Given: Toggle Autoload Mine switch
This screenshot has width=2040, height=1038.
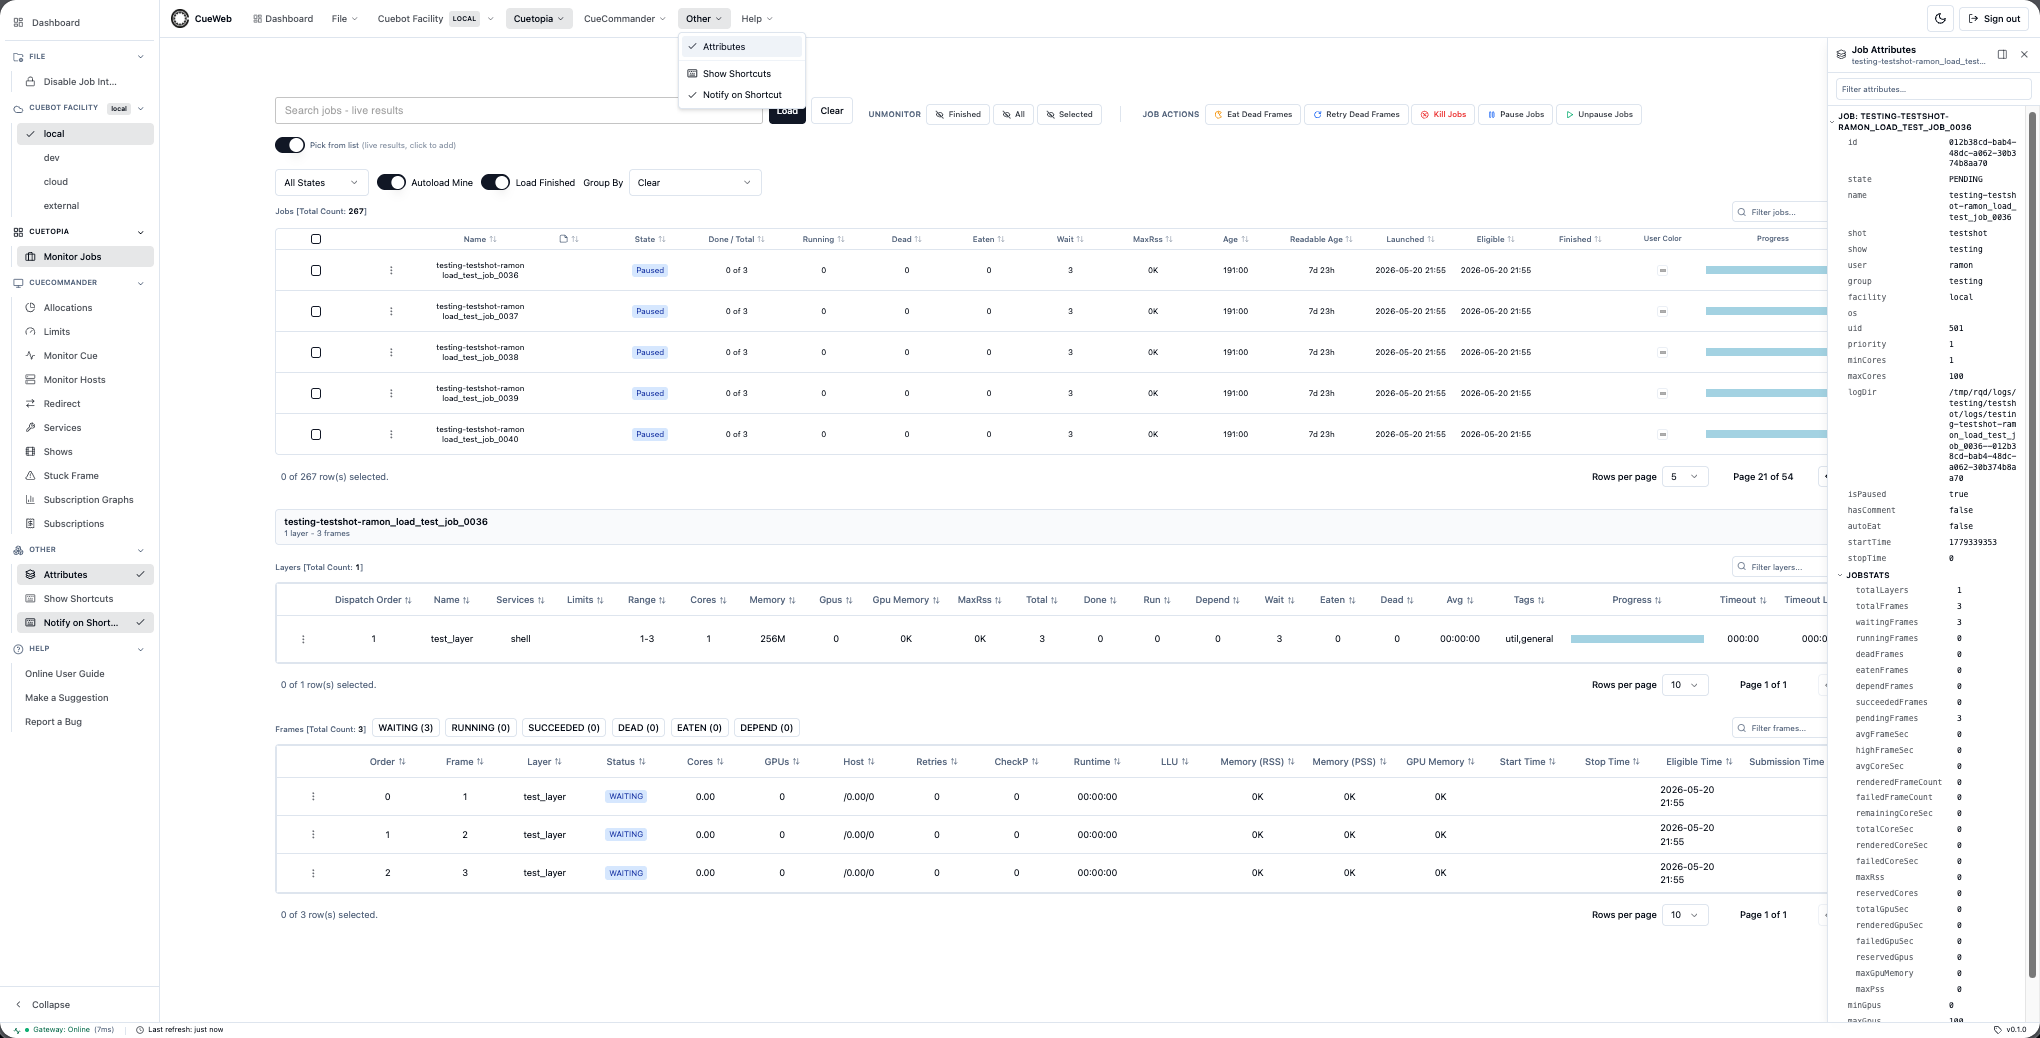Looking at the screenshot, I should tap(391, 182).
